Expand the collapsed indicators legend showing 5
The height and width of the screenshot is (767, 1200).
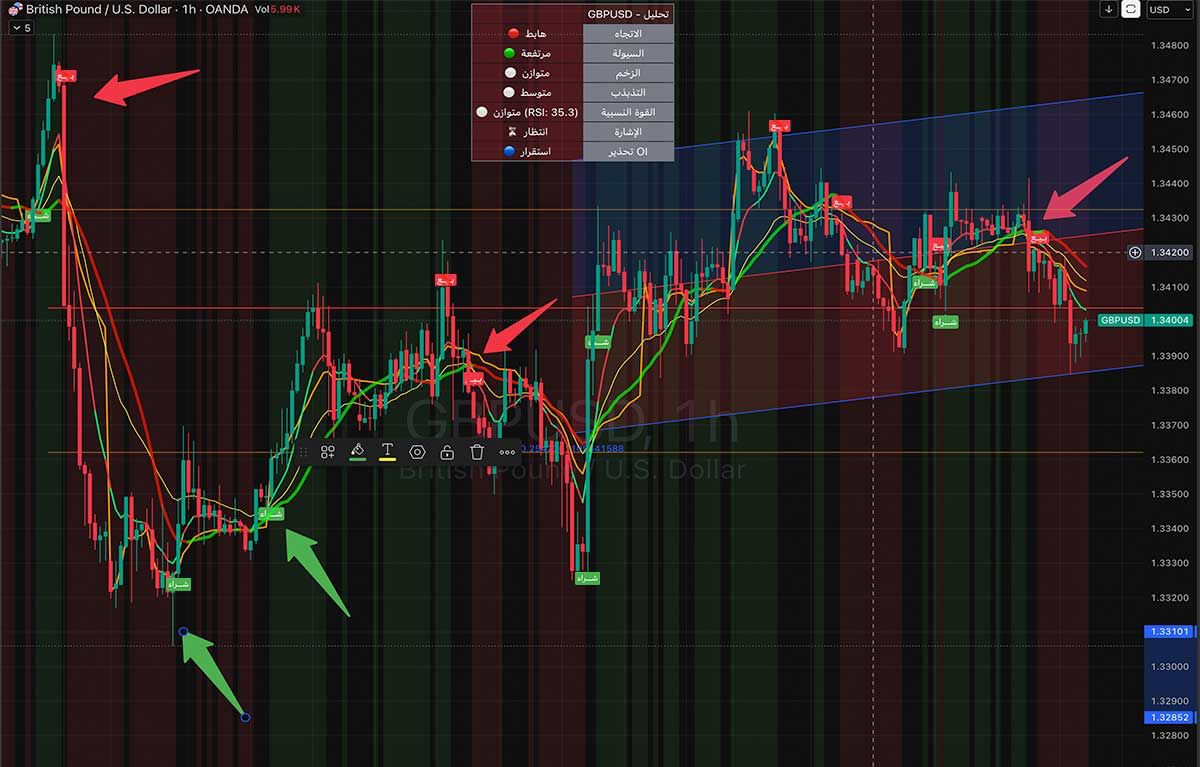20,28
